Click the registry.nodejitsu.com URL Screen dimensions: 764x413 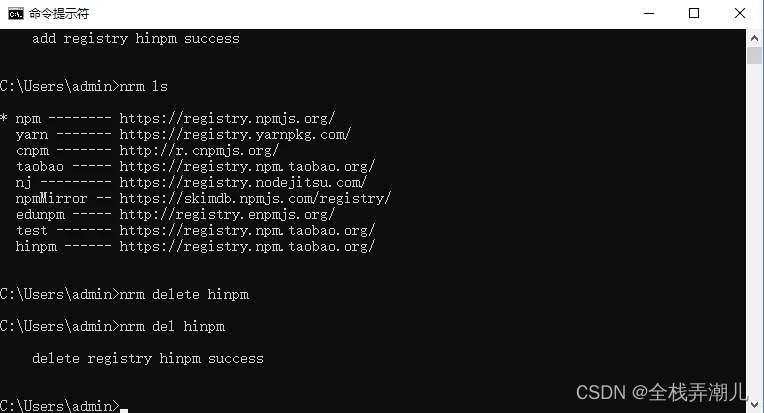pyautogui.click(x=243, y=182)
